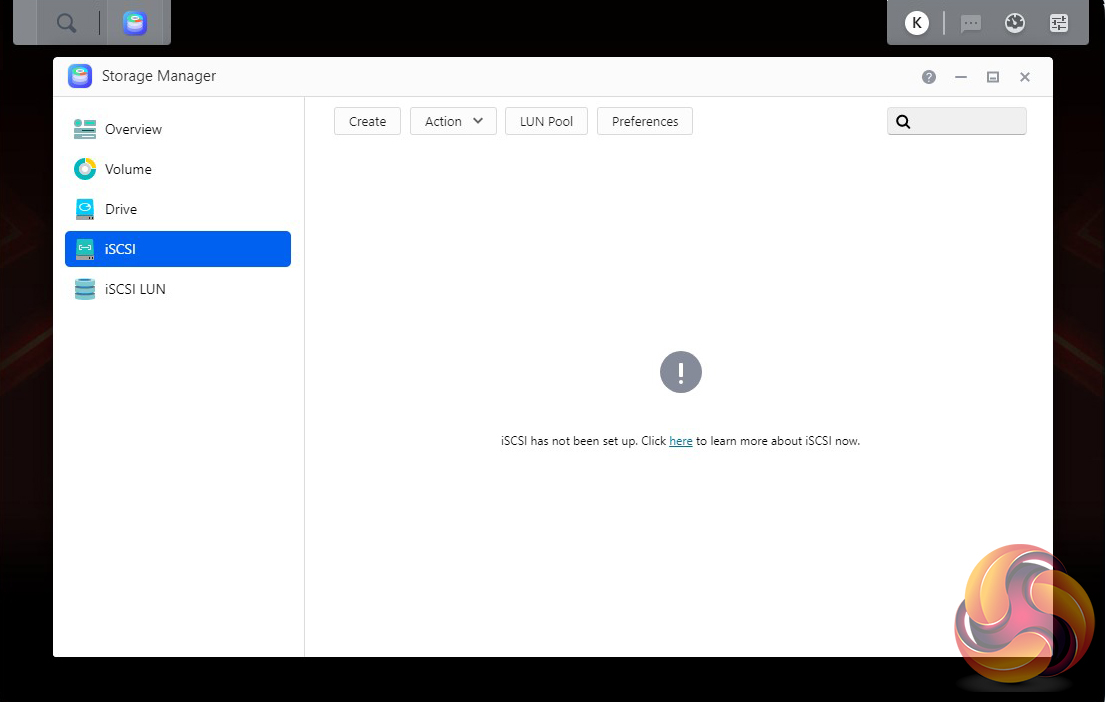Open the user account K avatar

916,23
